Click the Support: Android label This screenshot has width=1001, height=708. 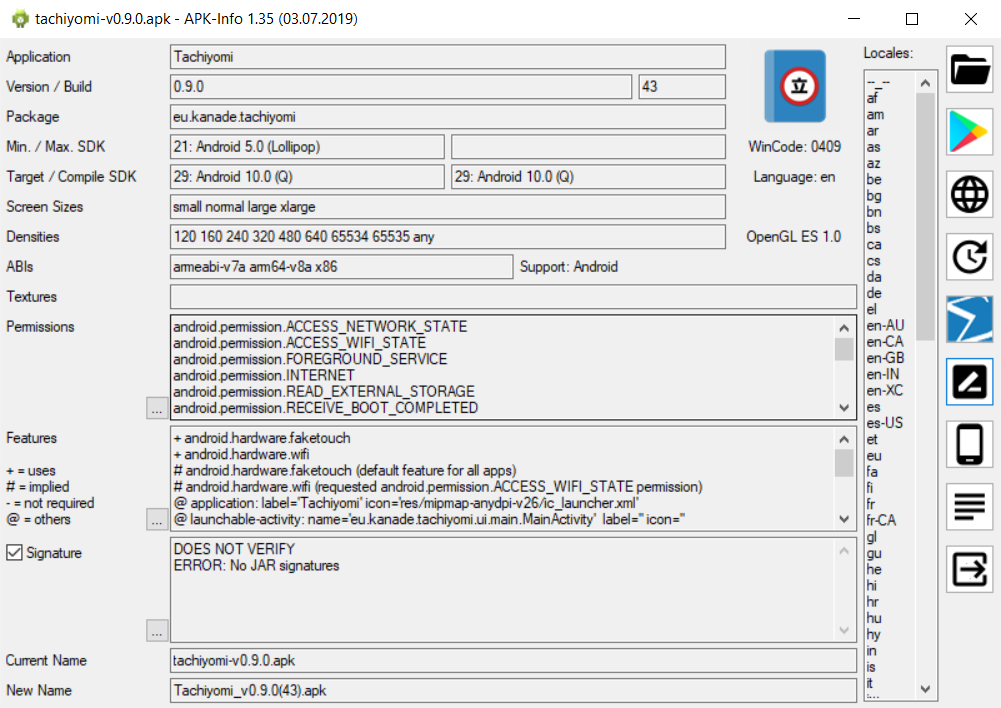point(568,267)
